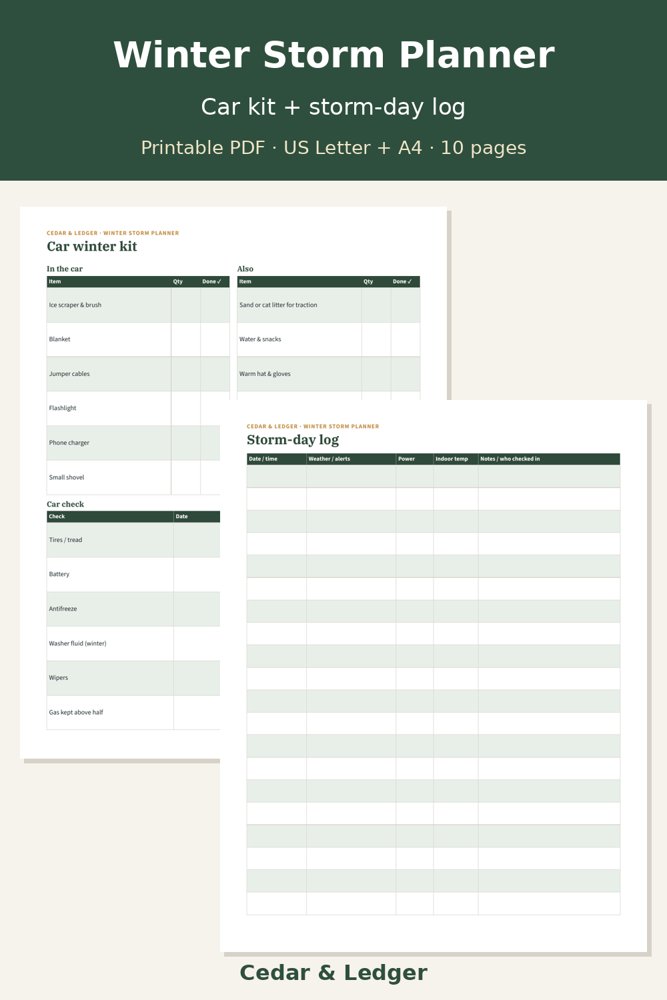
Task: Click the 'Winter Storm Planner' main title
Action: 334,55
